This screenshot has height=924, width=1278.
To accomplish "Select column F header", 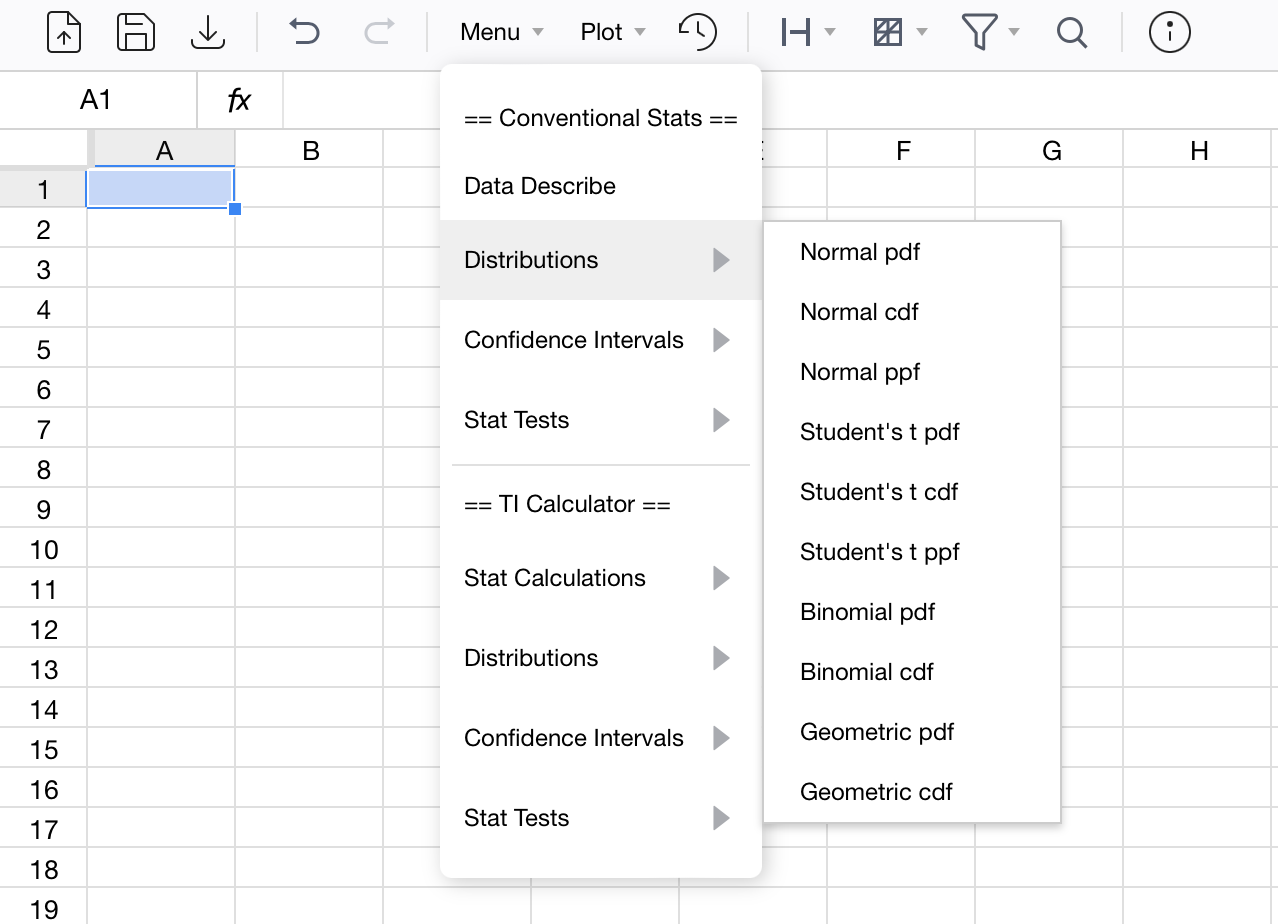I will pos(902,150).
